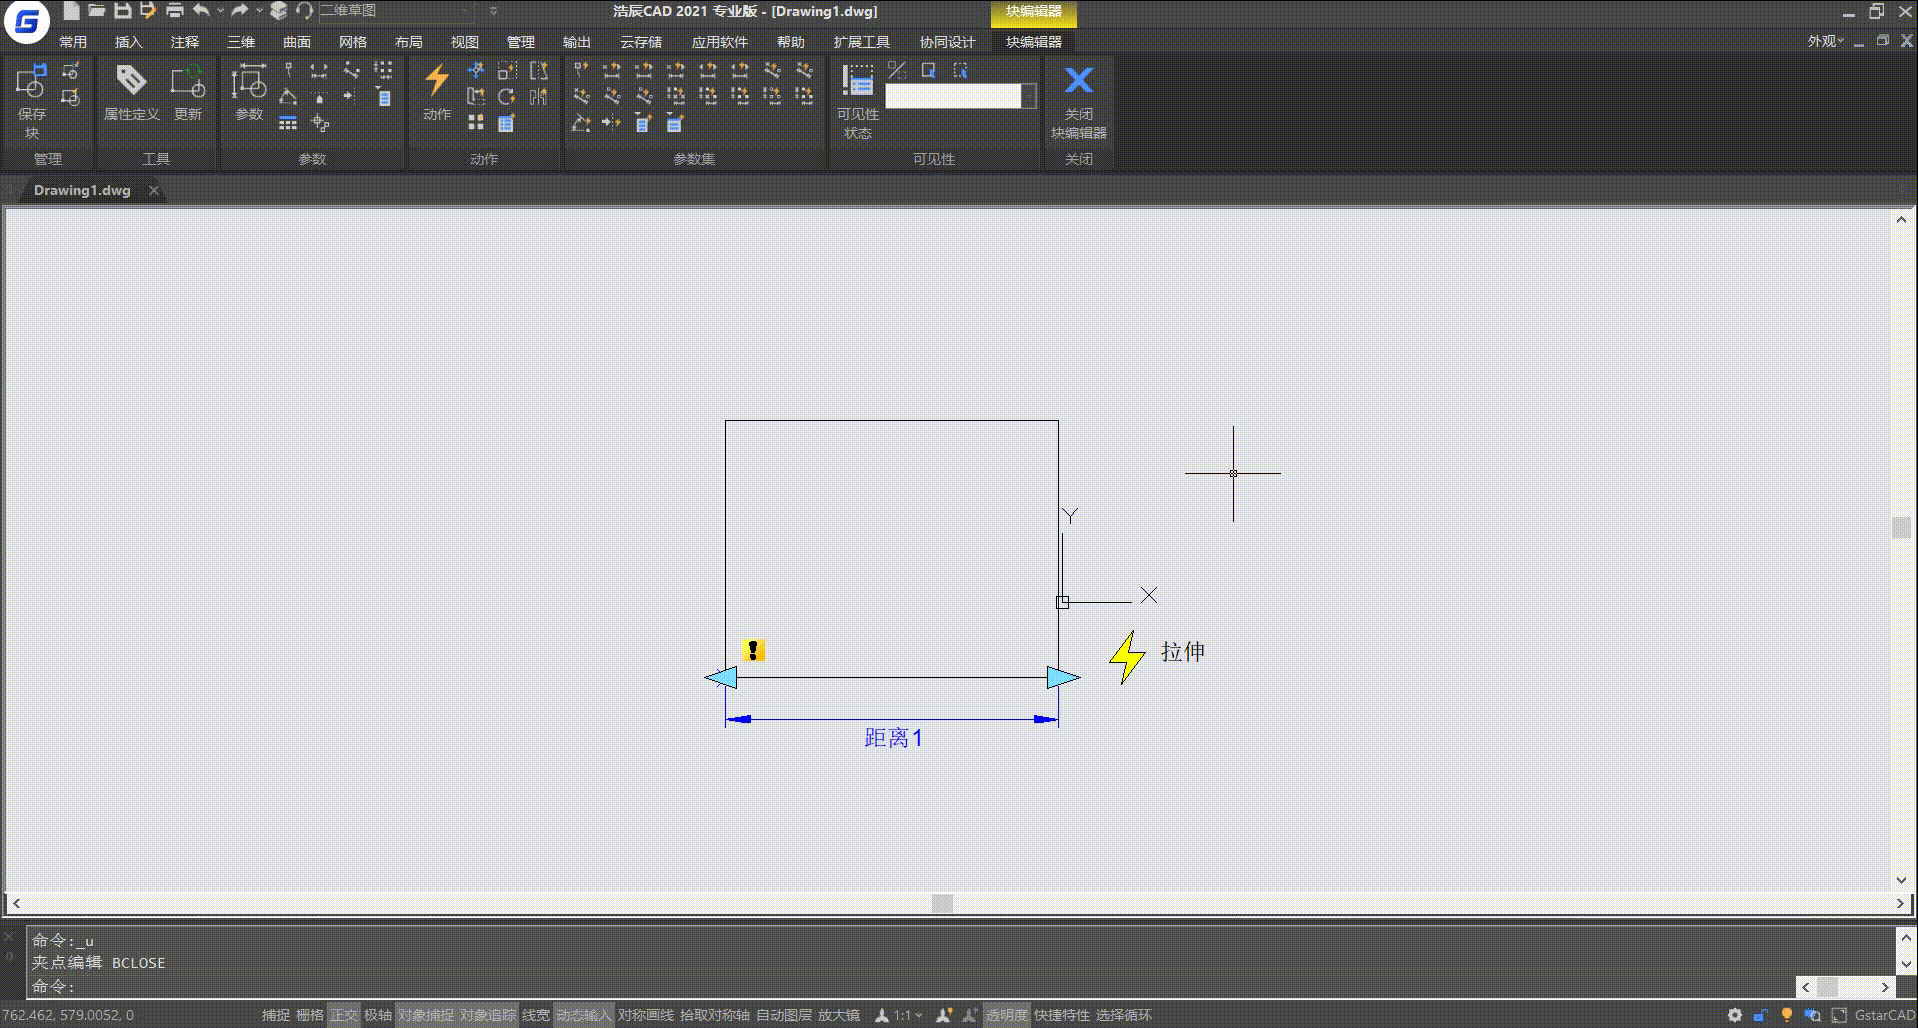Click the horizontal scrollbar thumb below drawing
The height and width of the screenshot is (1028, 1918).
[942, 903]
